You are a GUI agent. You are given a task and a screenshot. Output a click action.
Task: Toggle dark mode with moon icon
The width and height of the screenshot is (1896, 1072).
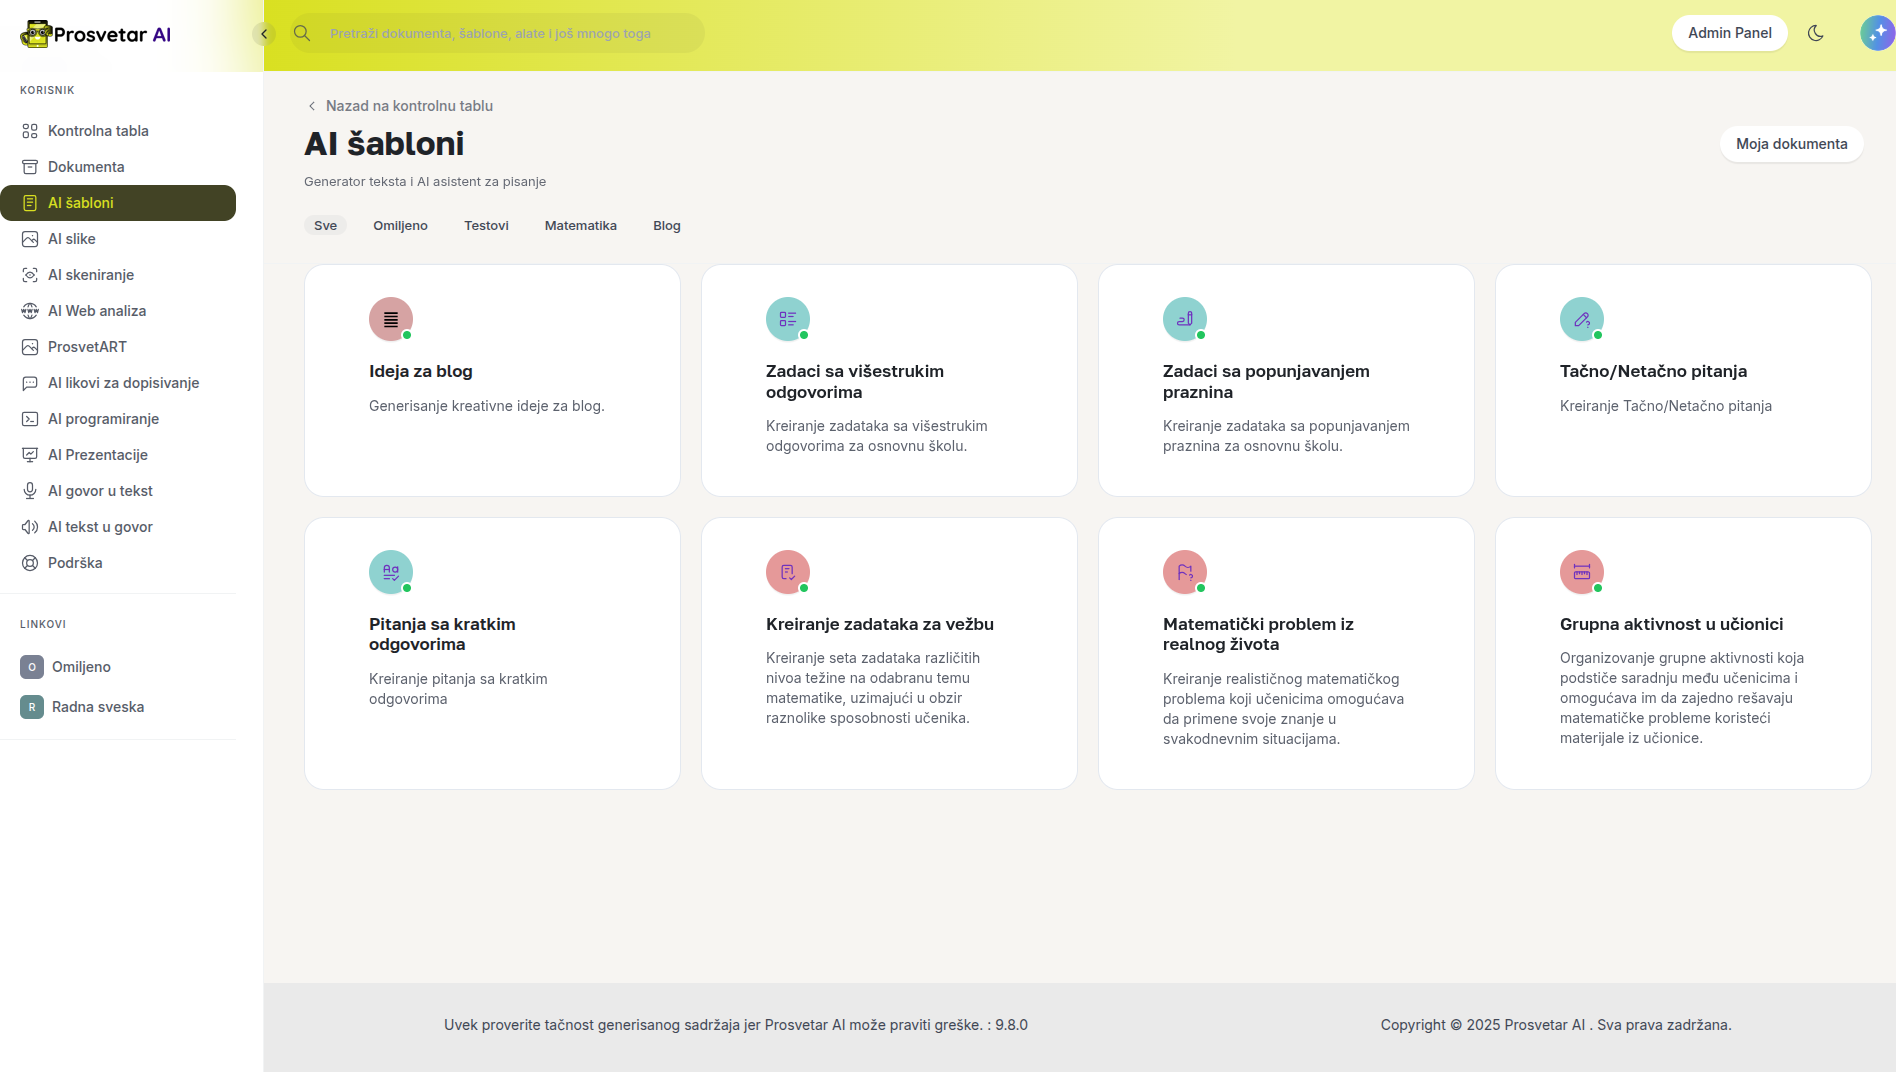pos(1816,33)
